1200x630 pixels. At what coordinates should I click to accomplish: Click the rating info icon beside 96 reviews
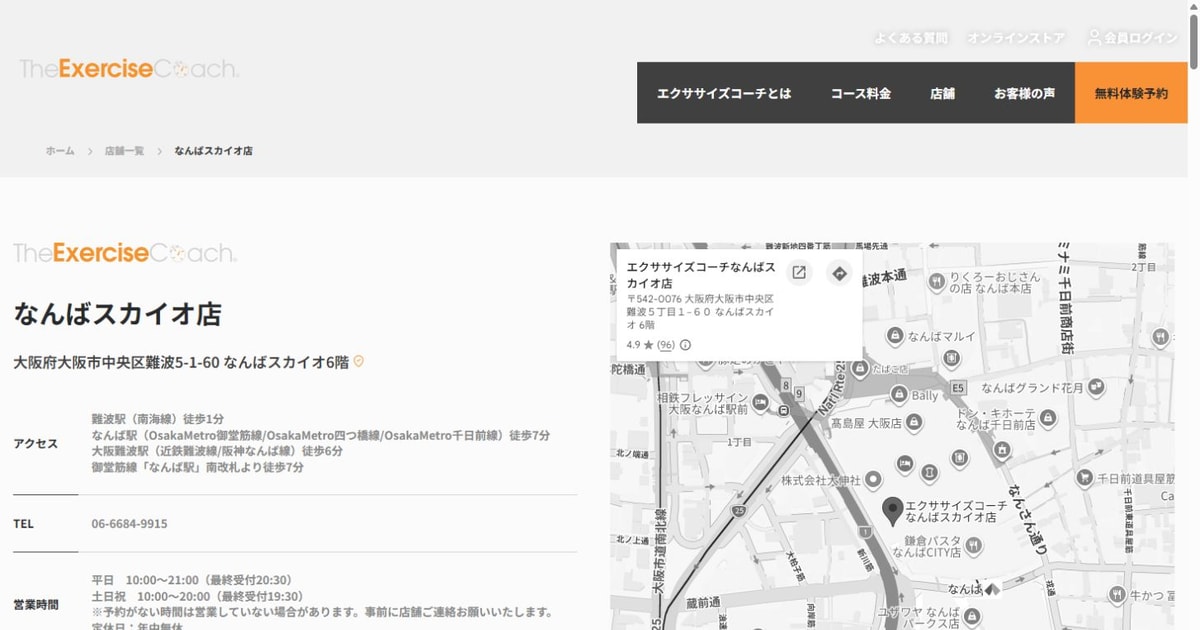[685, 345]
